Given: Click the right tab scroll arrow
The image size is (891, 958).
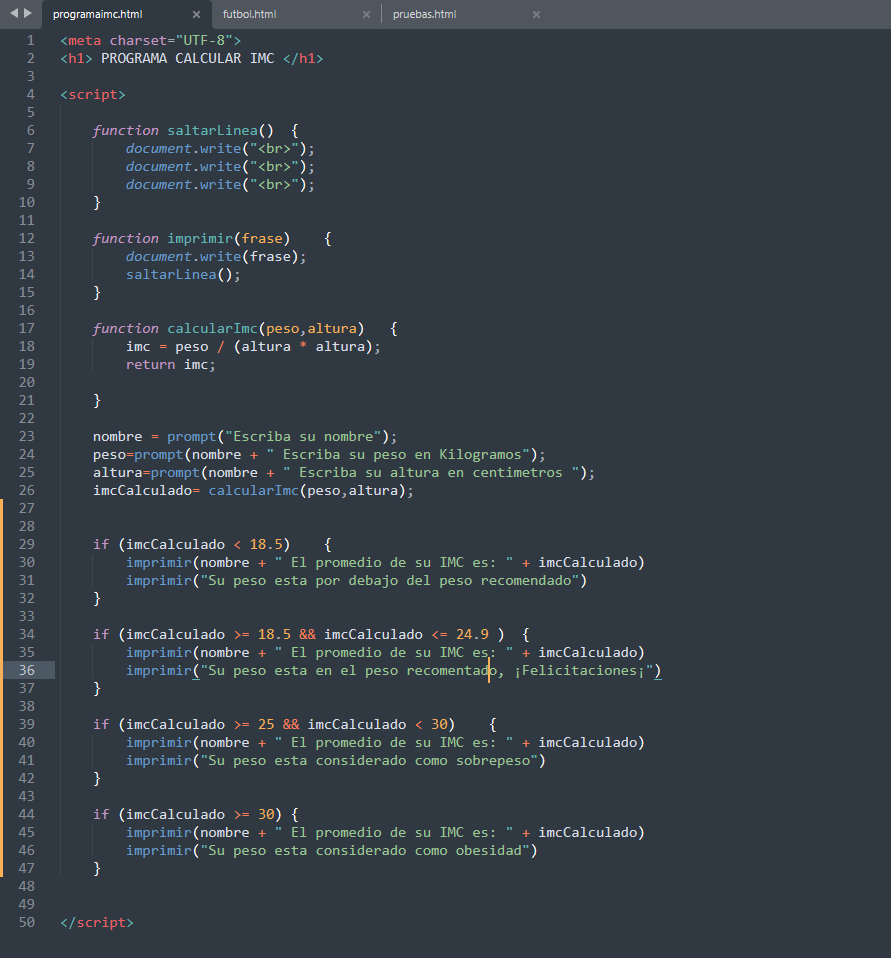Looking at the screenshot, I should point(28,13).
